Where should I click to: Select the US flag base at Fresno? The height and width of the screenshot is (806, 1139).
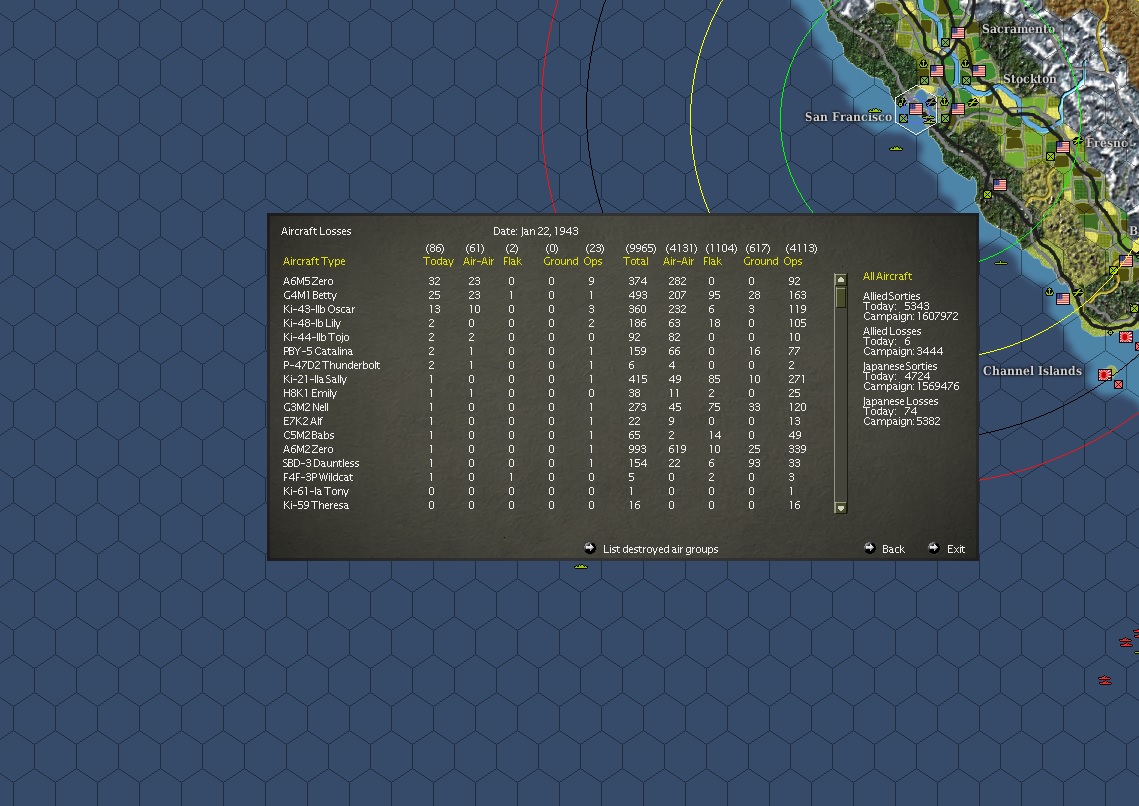pos(1063,147)
